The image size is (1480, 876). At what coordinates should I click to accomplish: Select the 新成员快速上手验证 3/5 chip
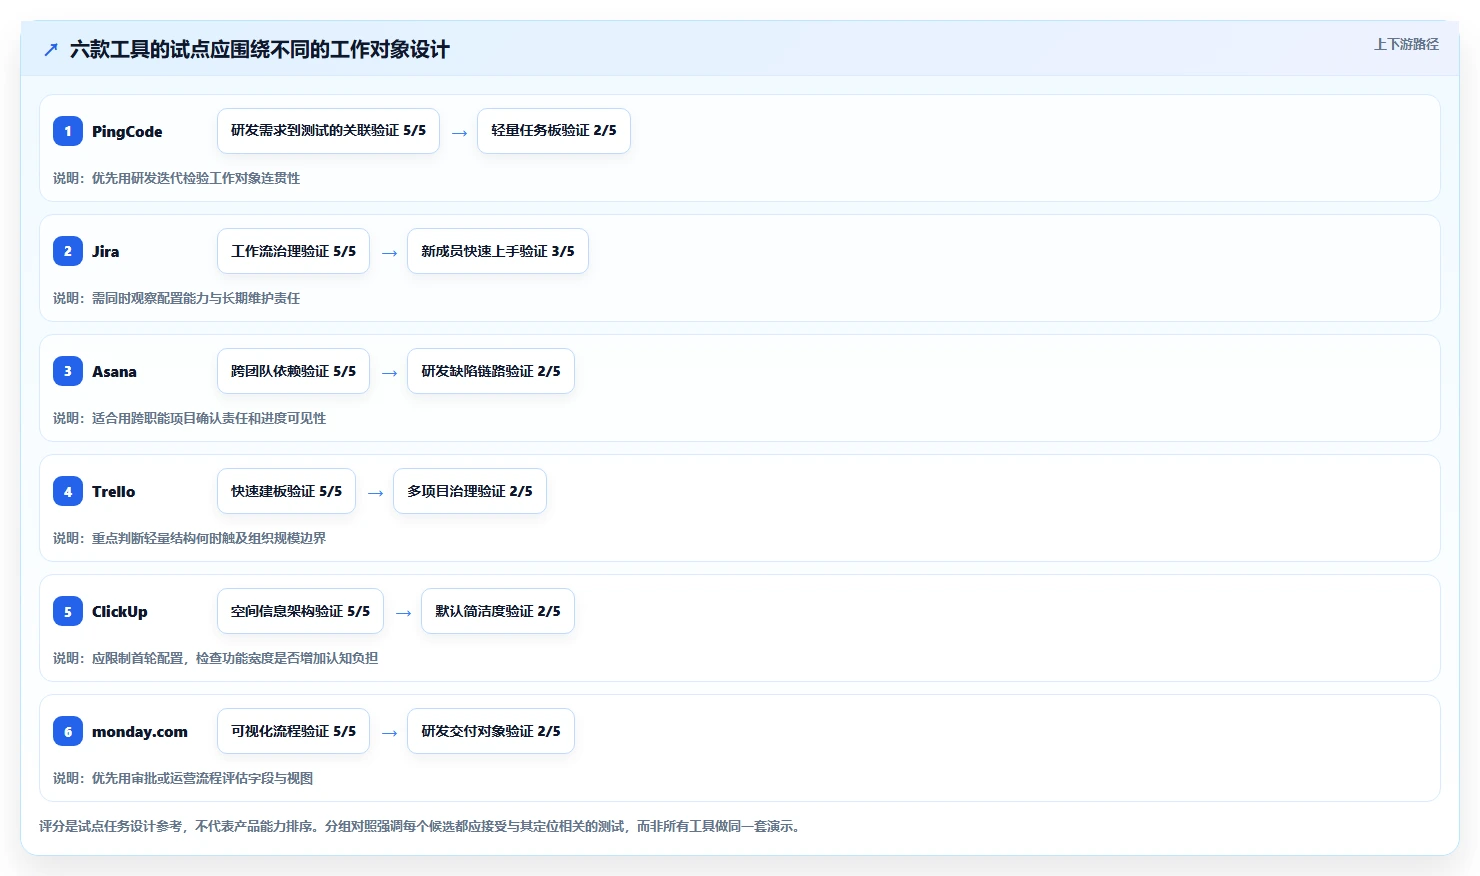pyautogui.click(x=498, y=251)
